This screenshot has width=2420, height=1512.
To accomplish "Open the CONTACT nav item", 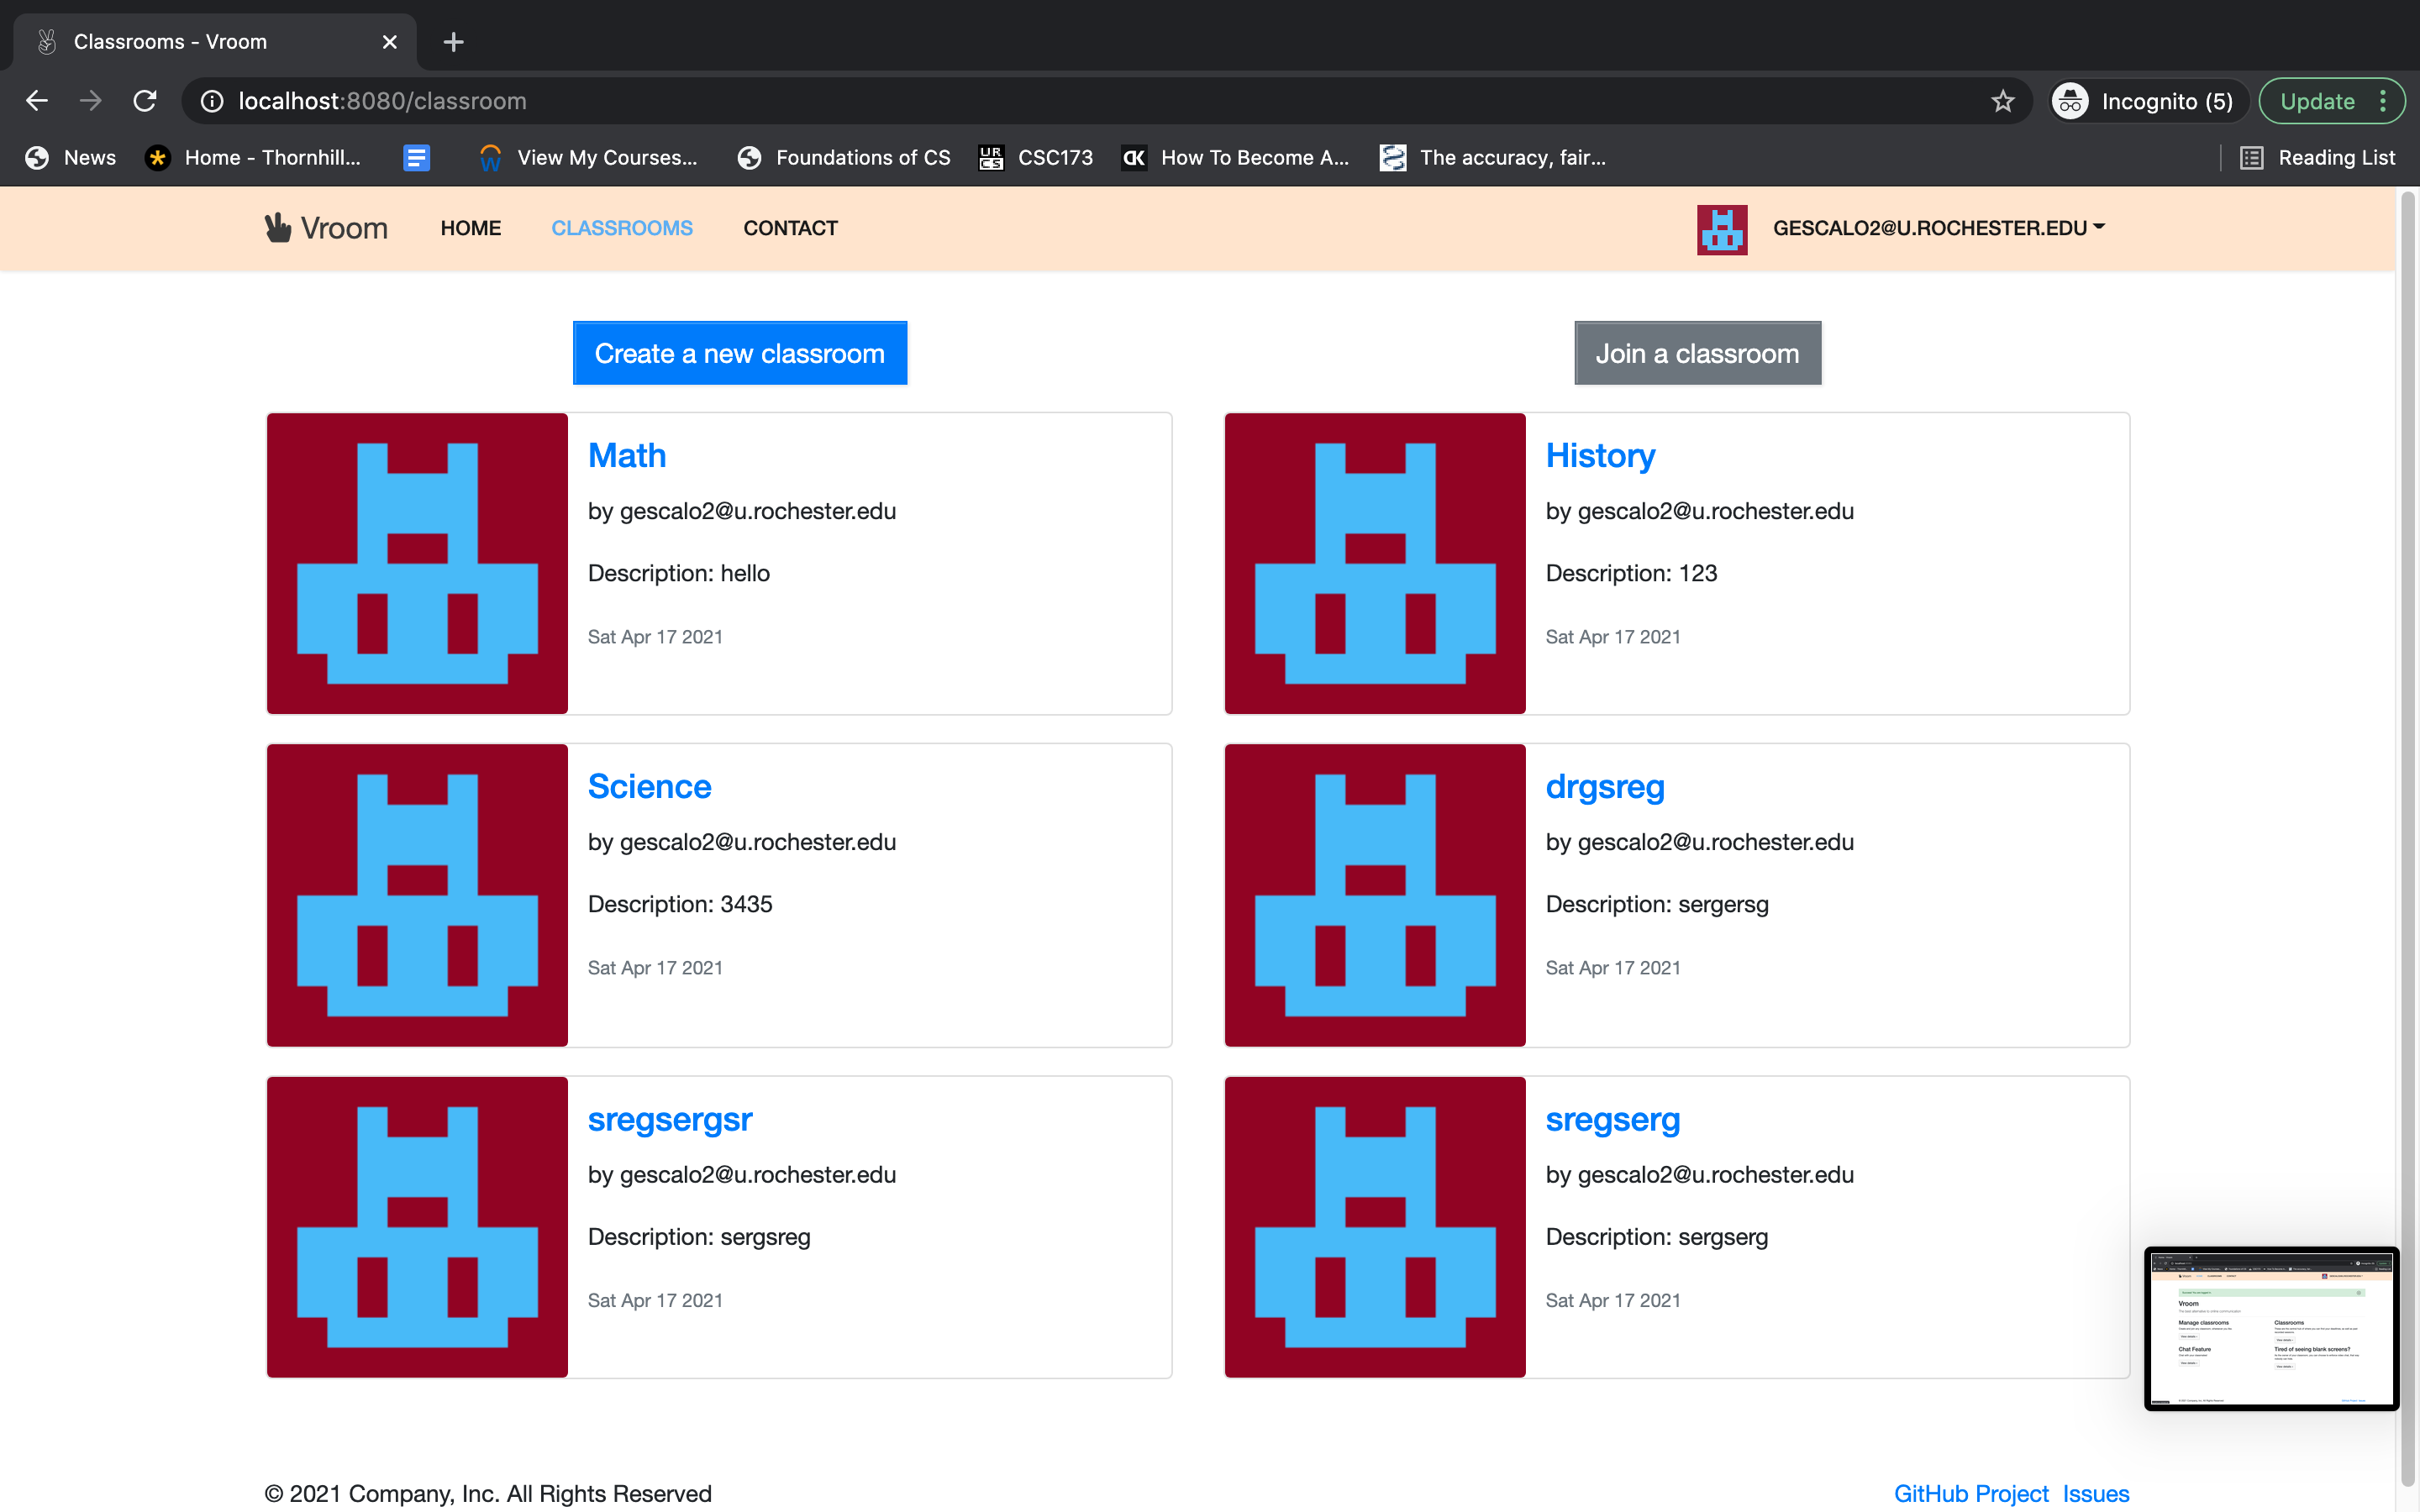I will coord(790,228).
